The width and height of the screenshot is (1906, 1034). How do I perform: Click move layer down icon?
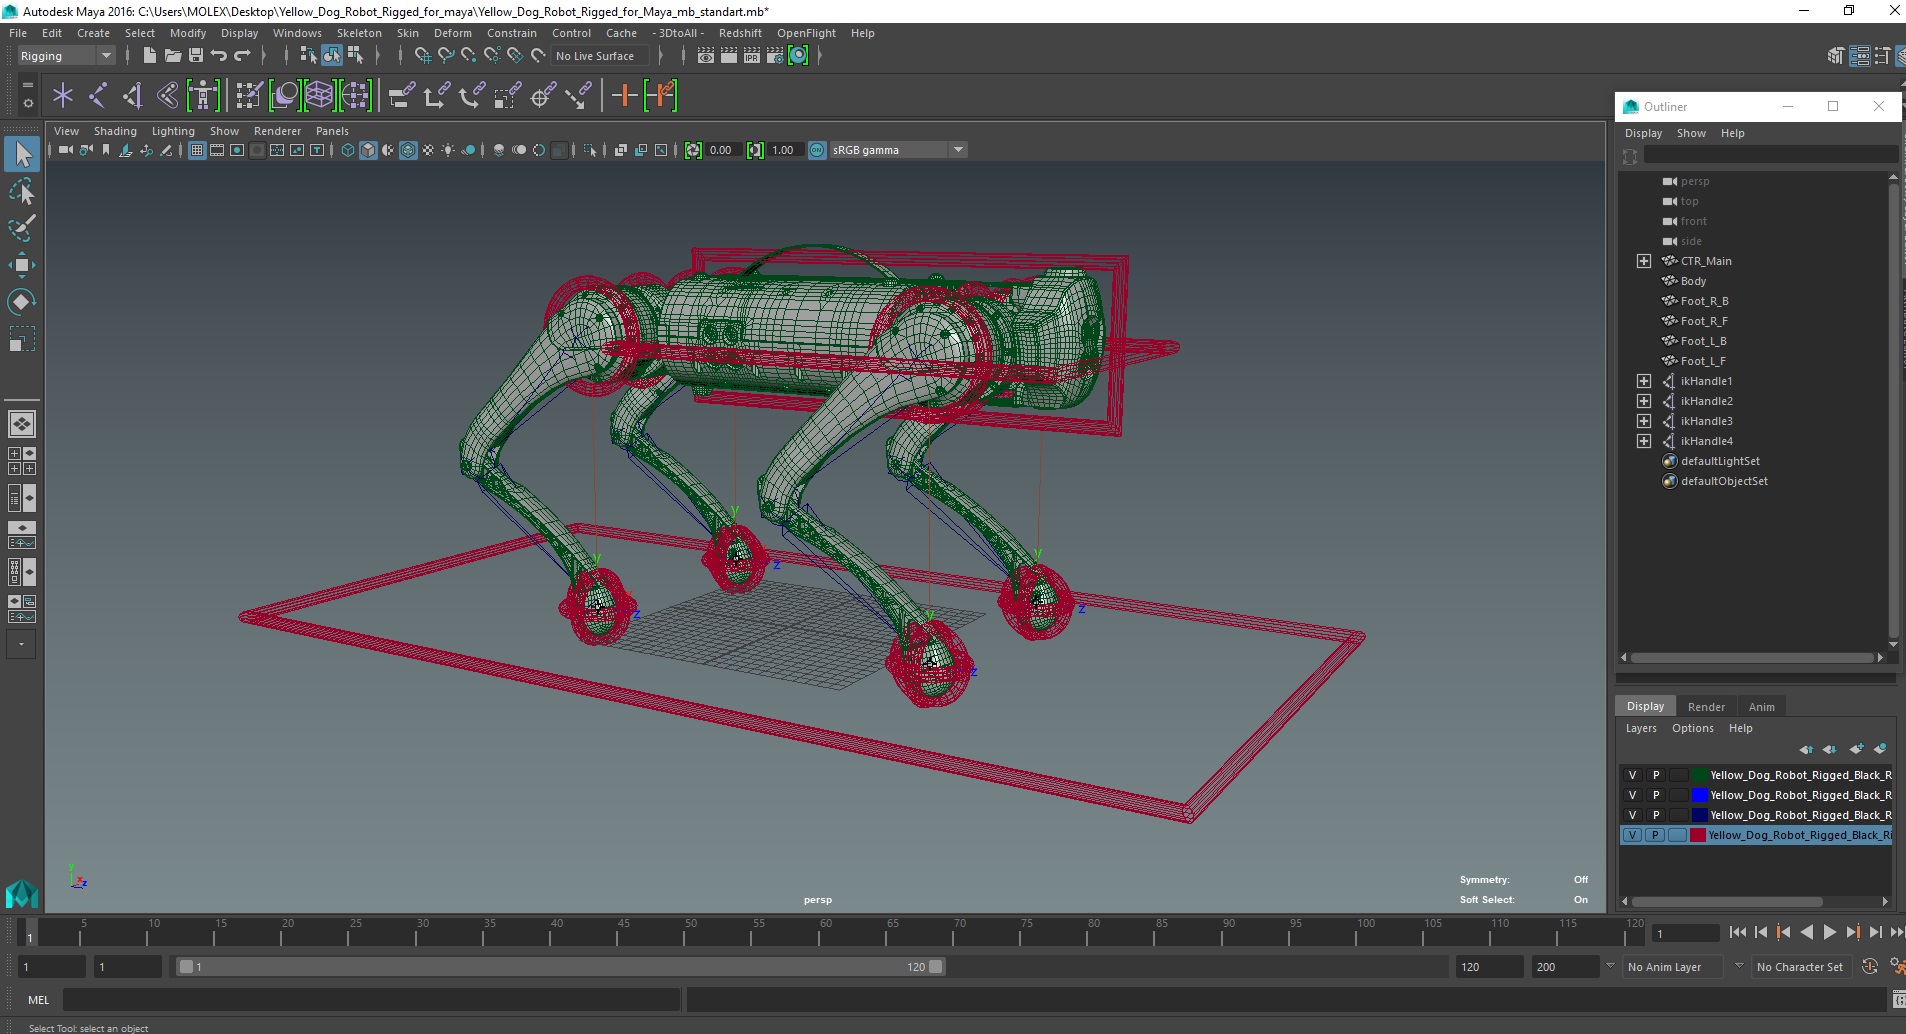[1829, 749]
